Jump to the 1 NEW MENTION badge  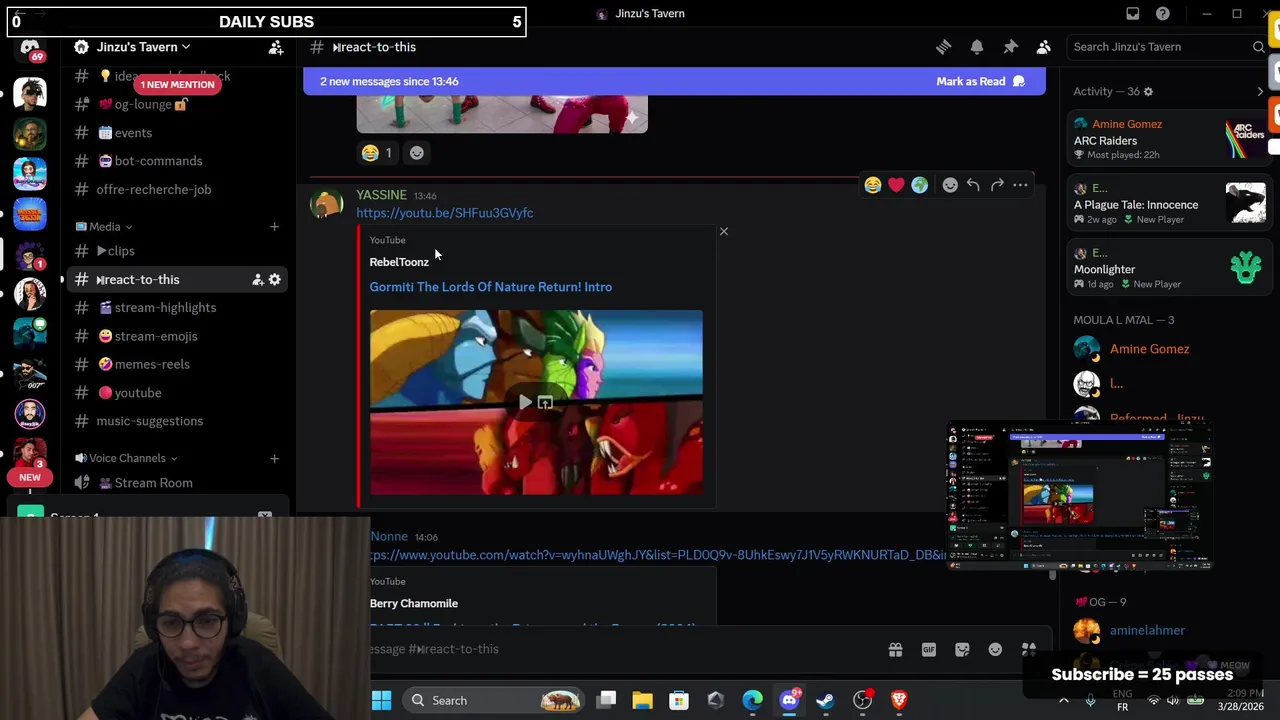(177, 85)
